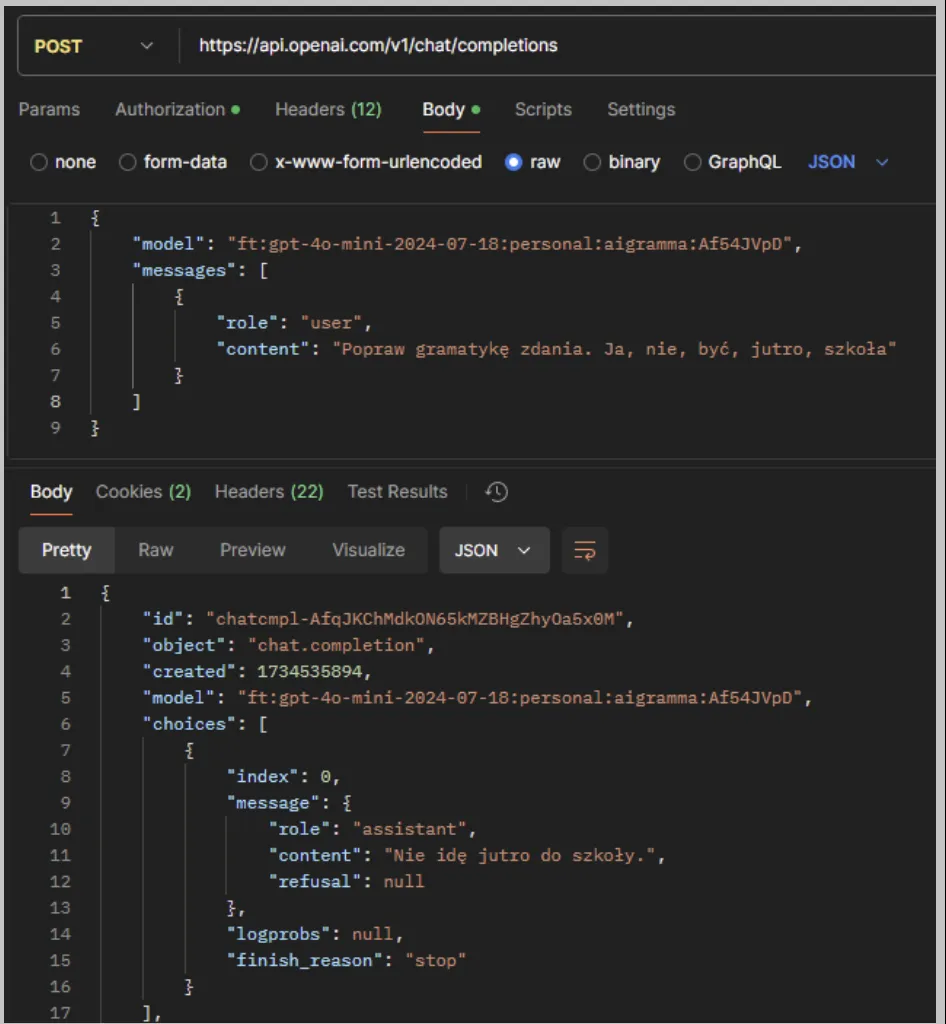
Task: Open the JSON body language dropdown
Action: (847, 161)
